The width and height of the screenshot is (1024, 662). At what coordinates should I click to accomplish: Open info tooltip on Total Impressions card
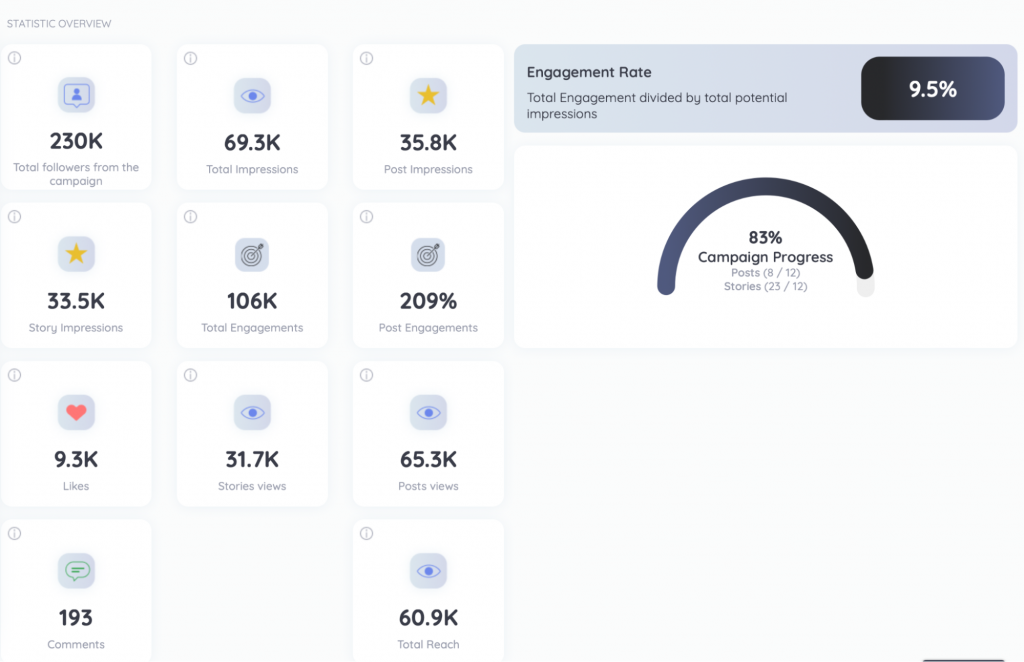191,58
